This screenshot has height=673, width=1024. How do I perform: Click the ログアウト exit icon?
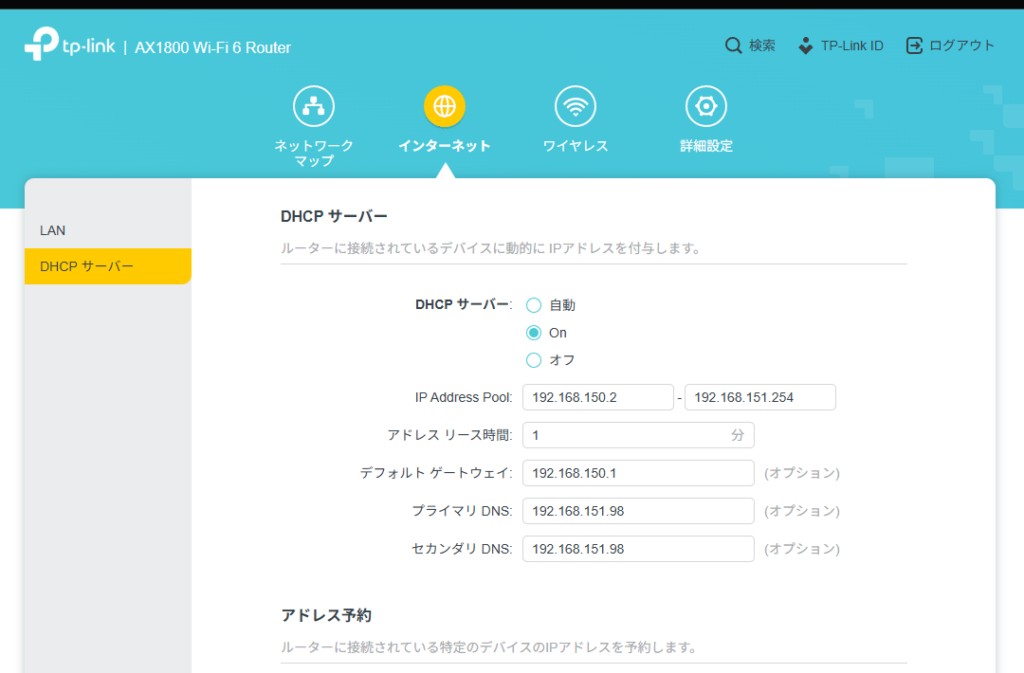point(913,45)
